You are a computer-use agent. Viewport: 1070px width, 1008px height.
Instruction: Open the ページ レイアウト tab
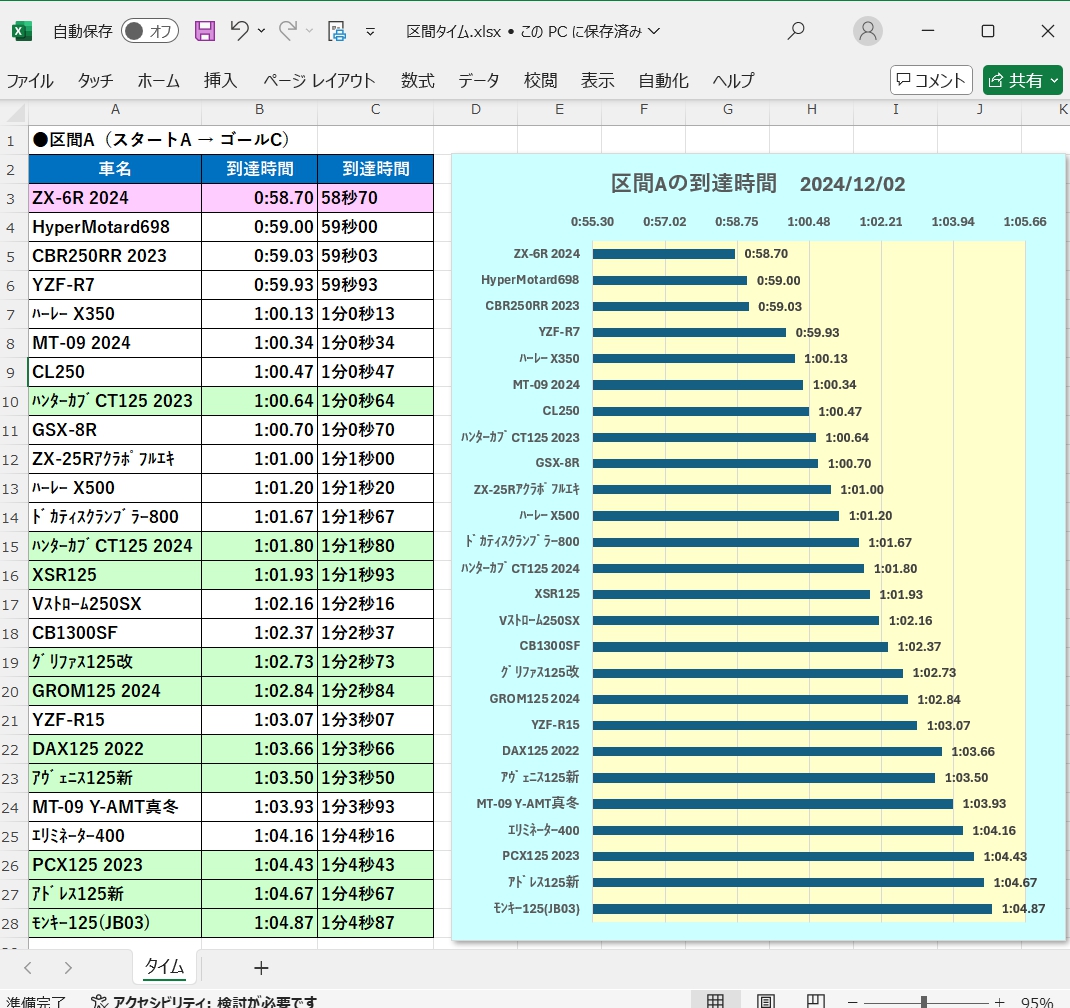[319, 81]
